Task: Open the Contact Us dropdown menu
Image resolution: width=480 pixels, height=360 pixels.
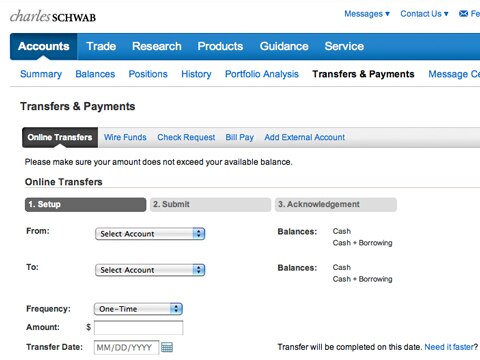Action: pyautogui.click(x=424, y=14)
